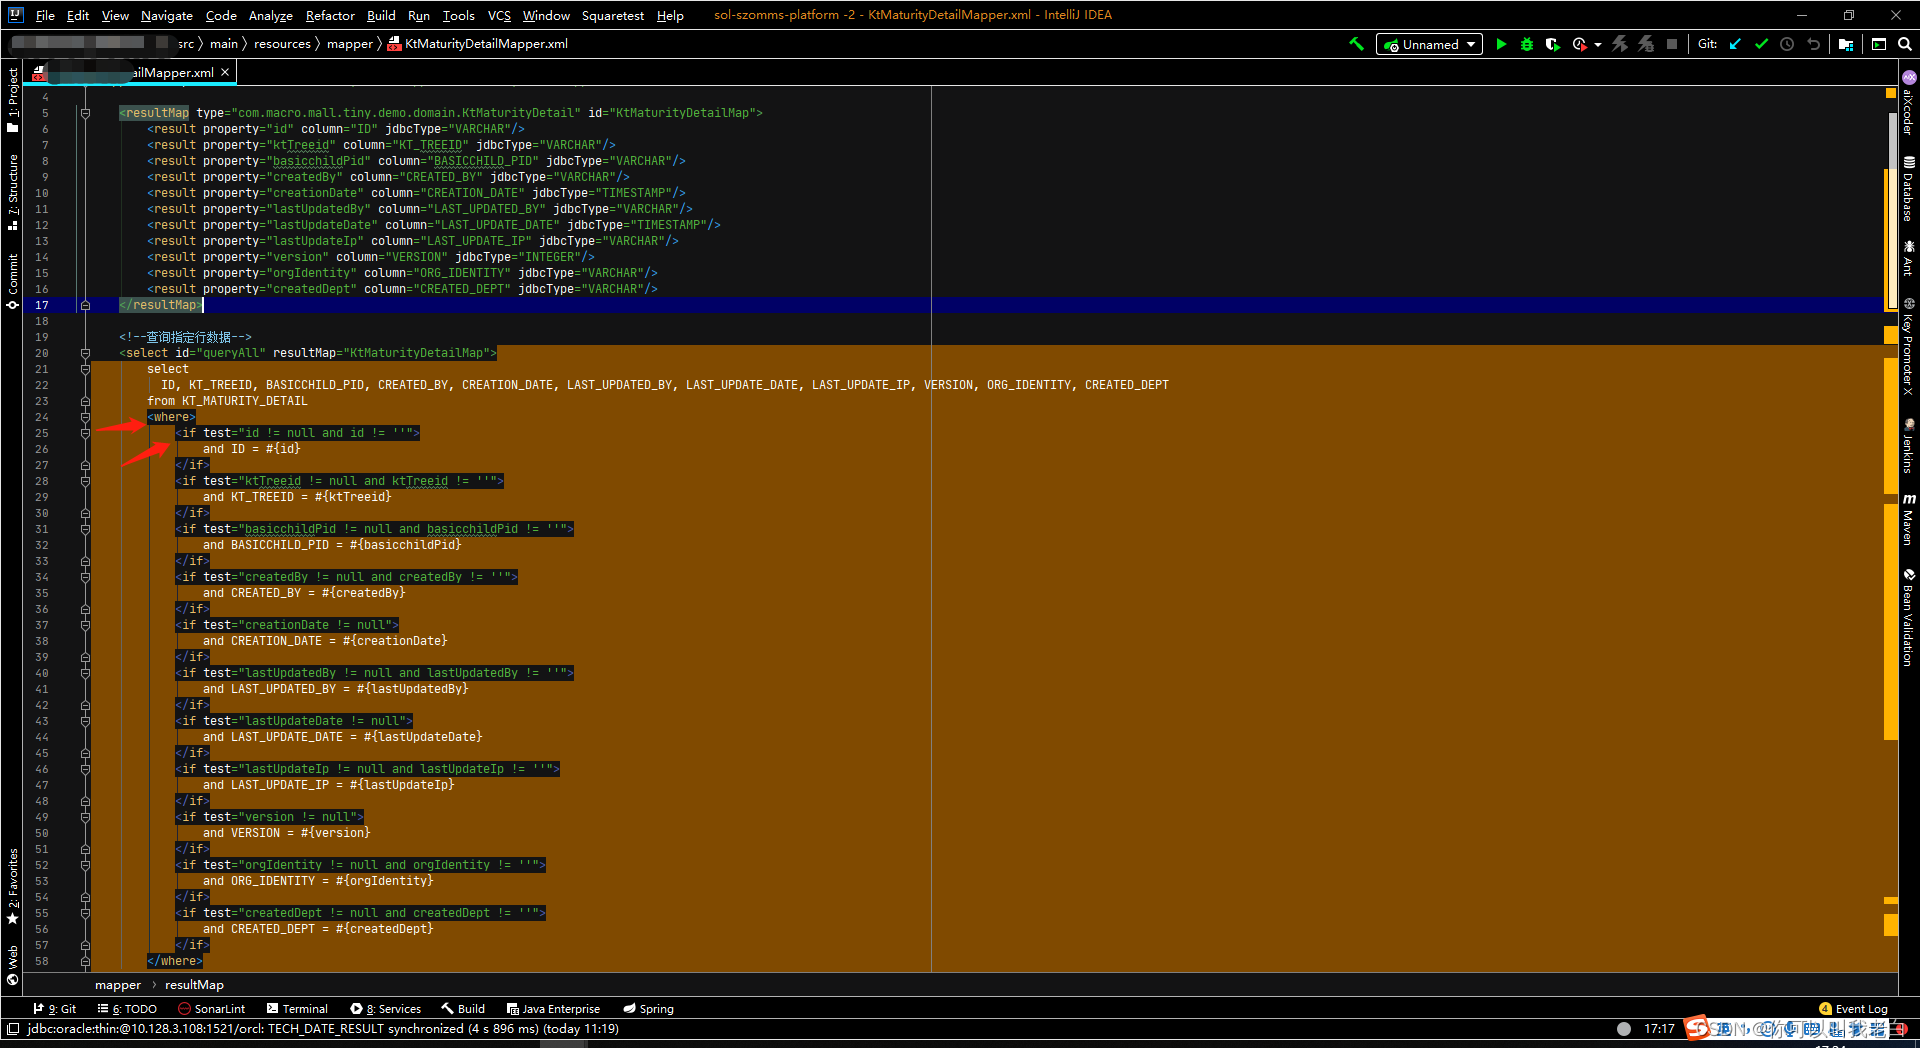Viewport: 1920px width, 1048px height.
Task: Git rollback undo arrow icon
Action: [1813, 44]
